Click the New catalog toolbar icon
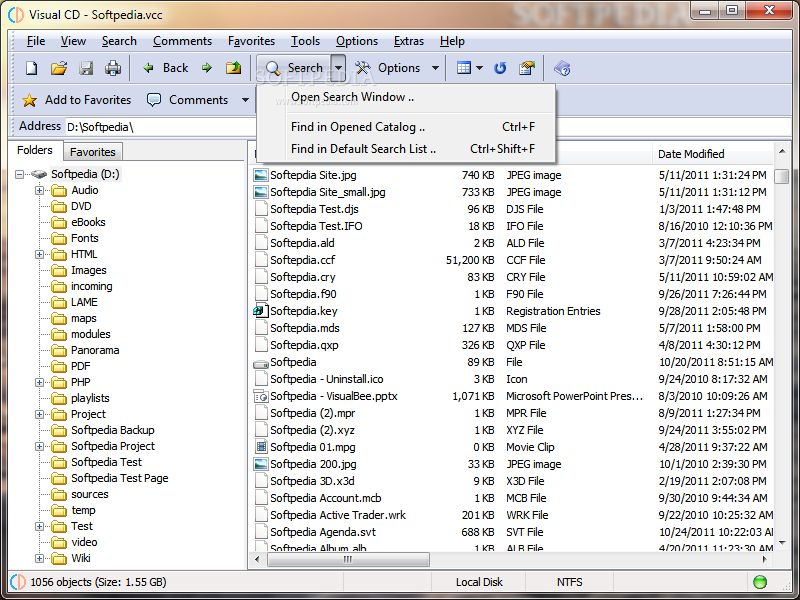800x600 pixels. point(32,68)
